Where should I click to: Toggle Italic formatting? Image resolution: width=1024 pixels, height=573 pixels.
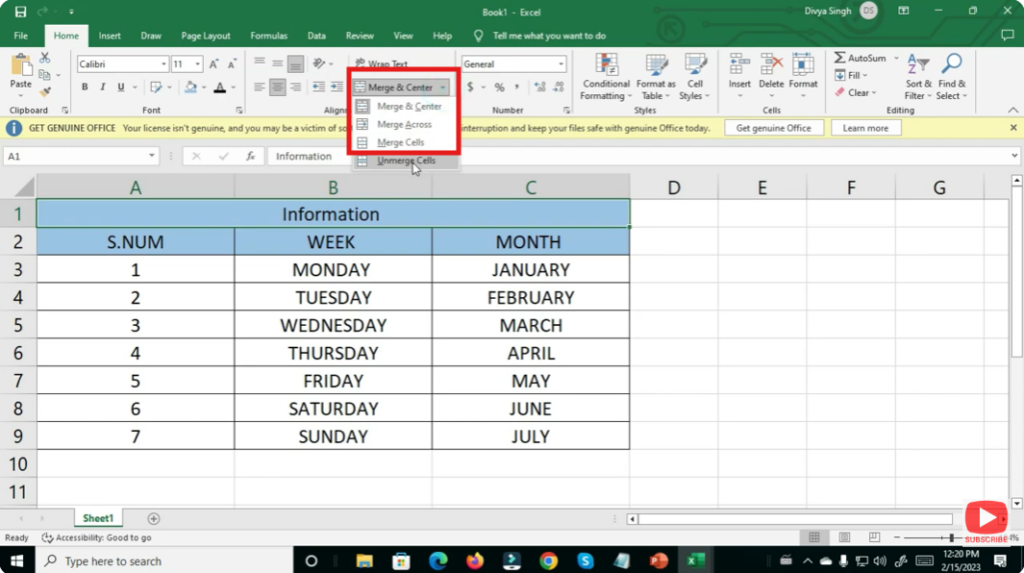(102, 88)
